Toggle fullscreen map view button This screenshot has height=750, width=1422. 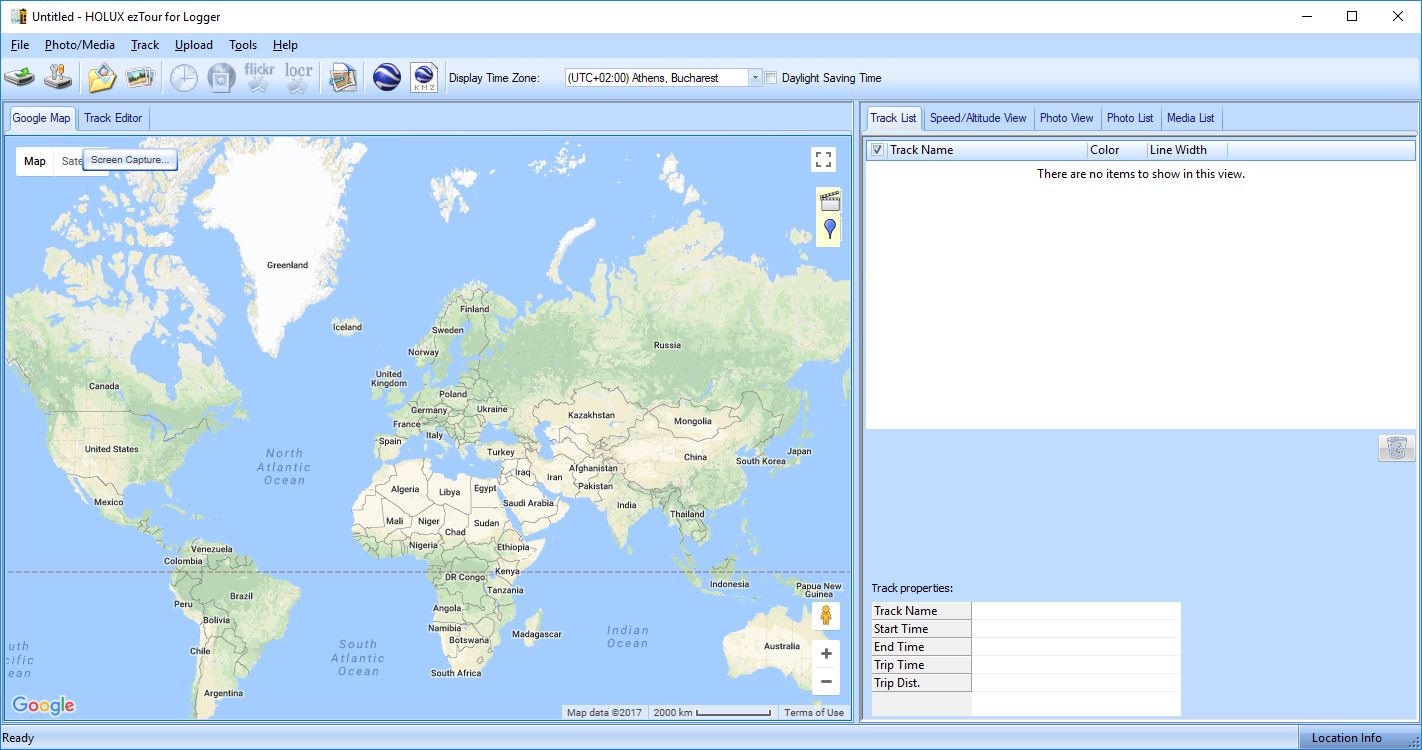[x=823, y=160]
